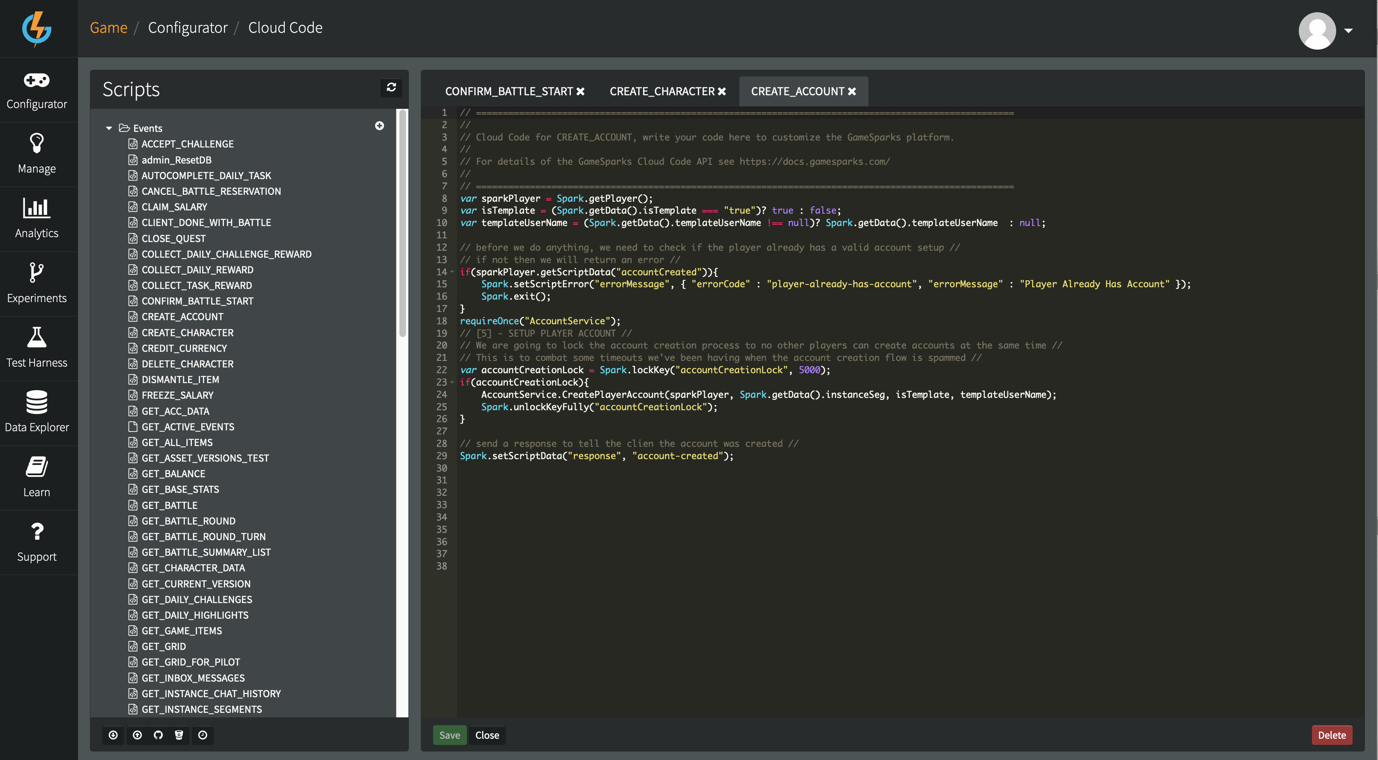
Task: Click into empty line 32 of the code editor
Action: (x=910, y=492)
